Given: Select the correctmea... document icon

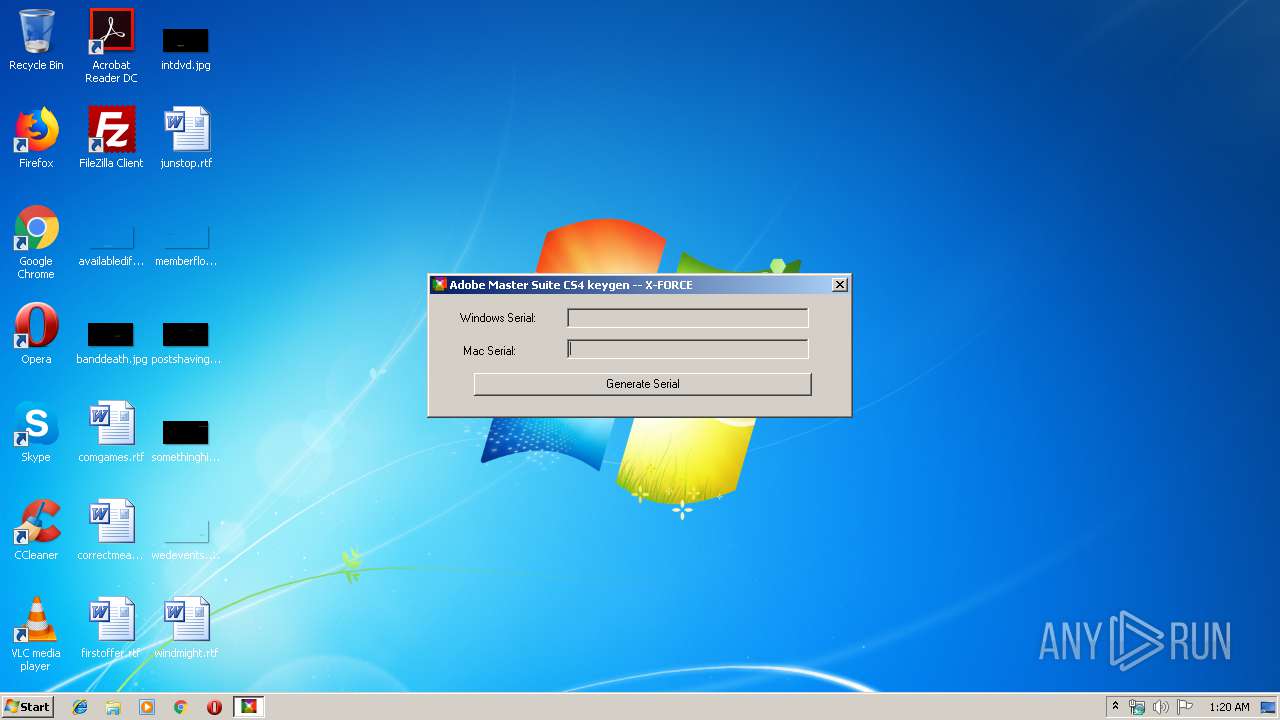Looking at the screenshot, I should point(111,530).
